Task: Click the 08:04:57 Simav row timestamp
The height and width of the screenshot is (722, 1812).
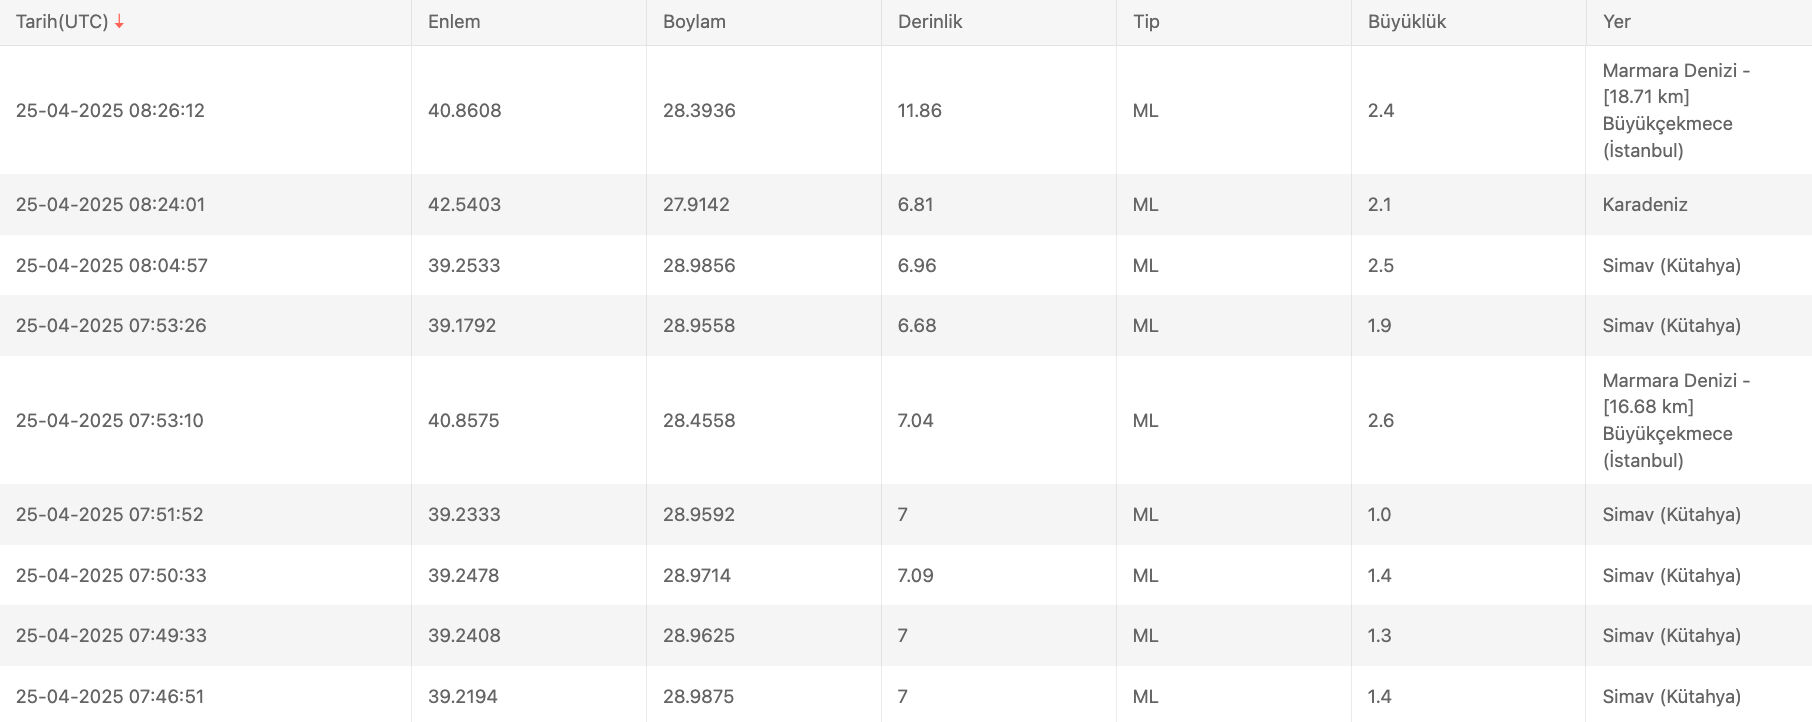Action: tap(112, 266)
